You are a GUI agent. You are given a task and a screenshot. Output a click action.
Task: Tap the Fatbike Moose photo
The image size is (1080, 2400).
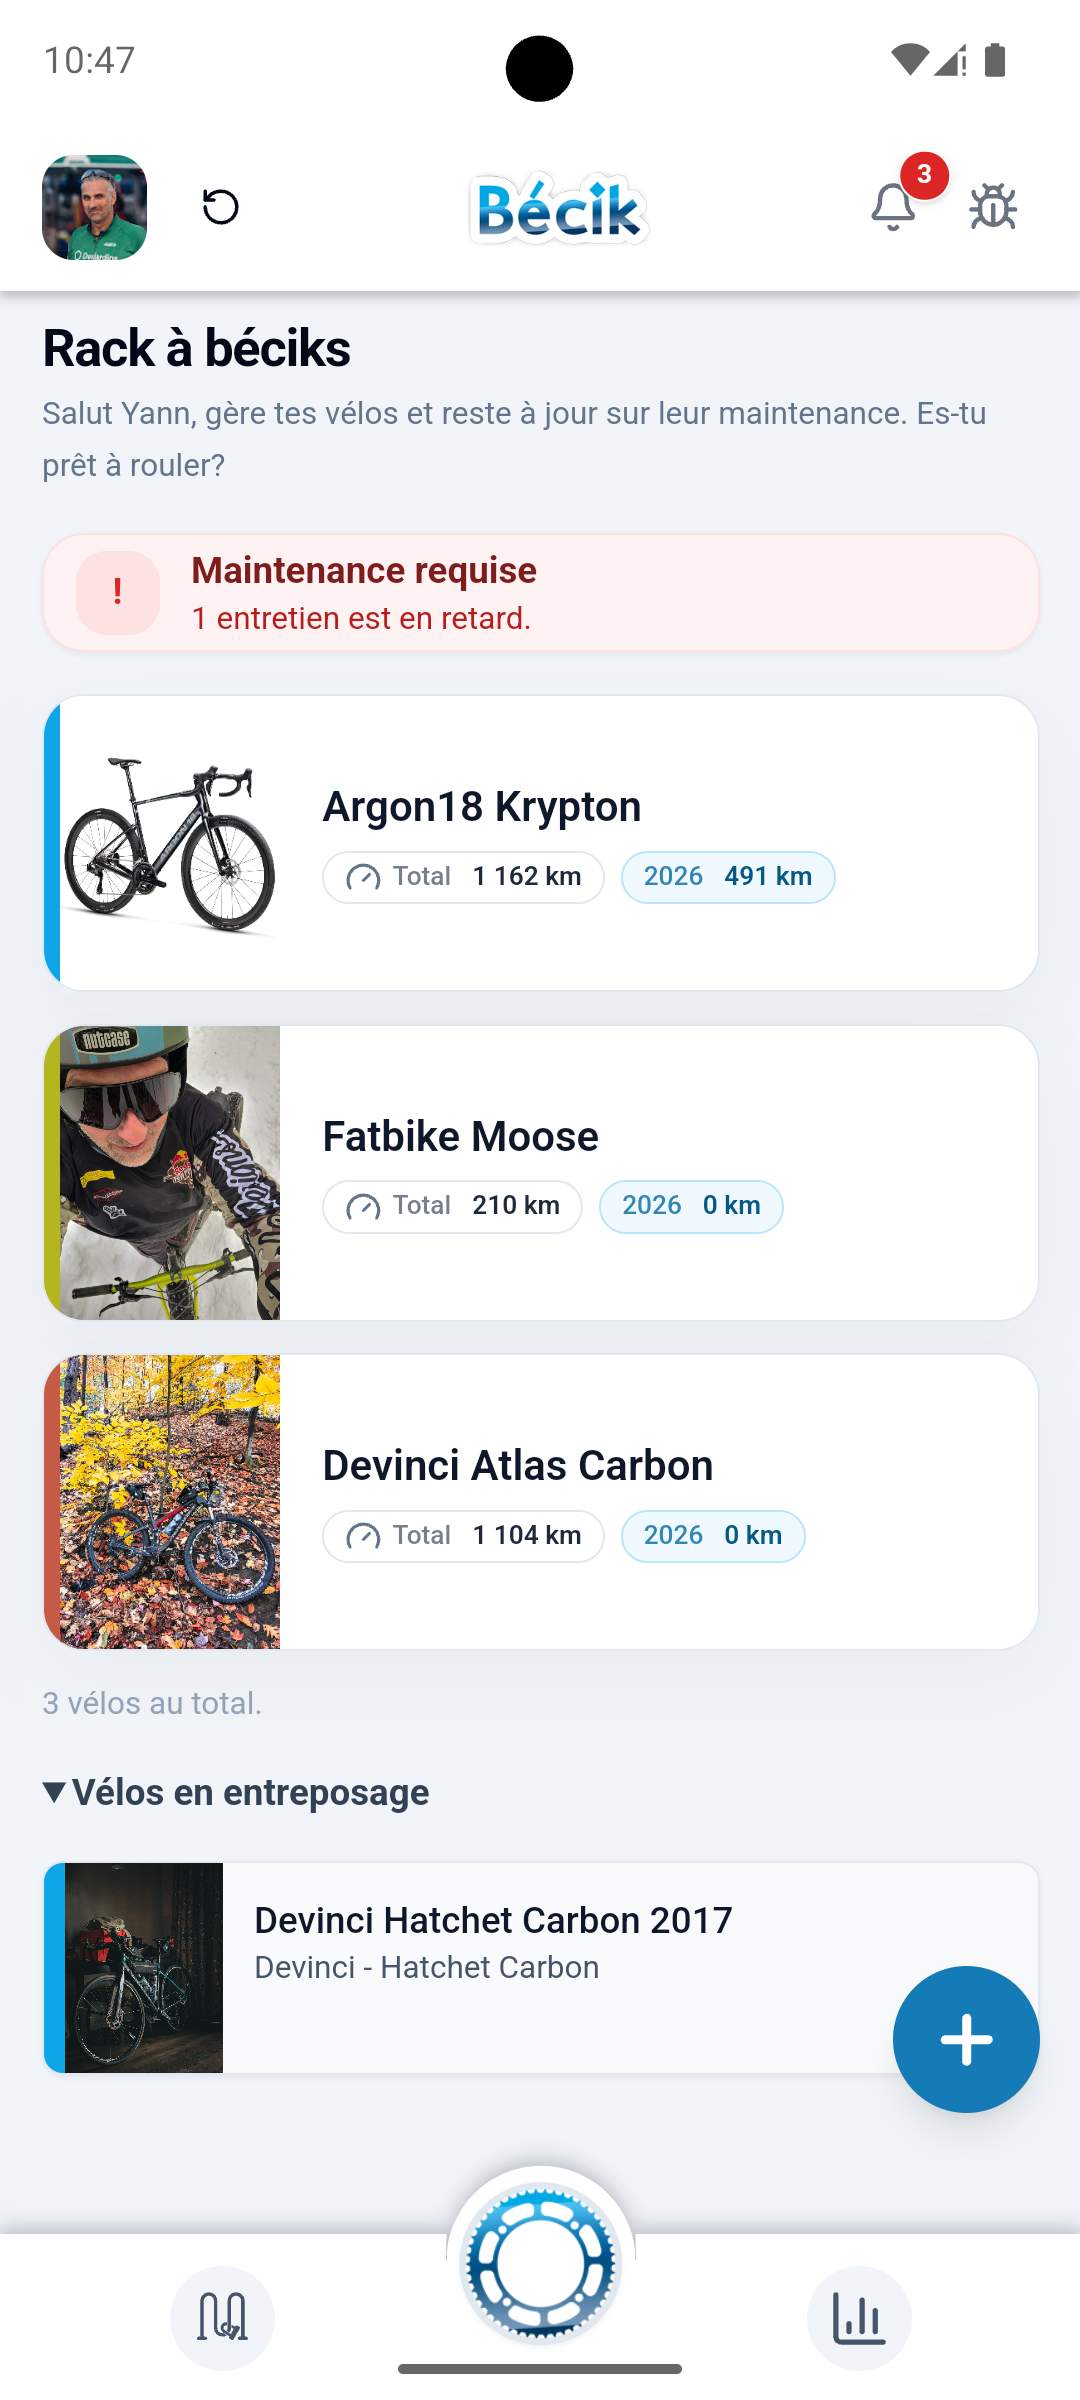pos(170,1172)
